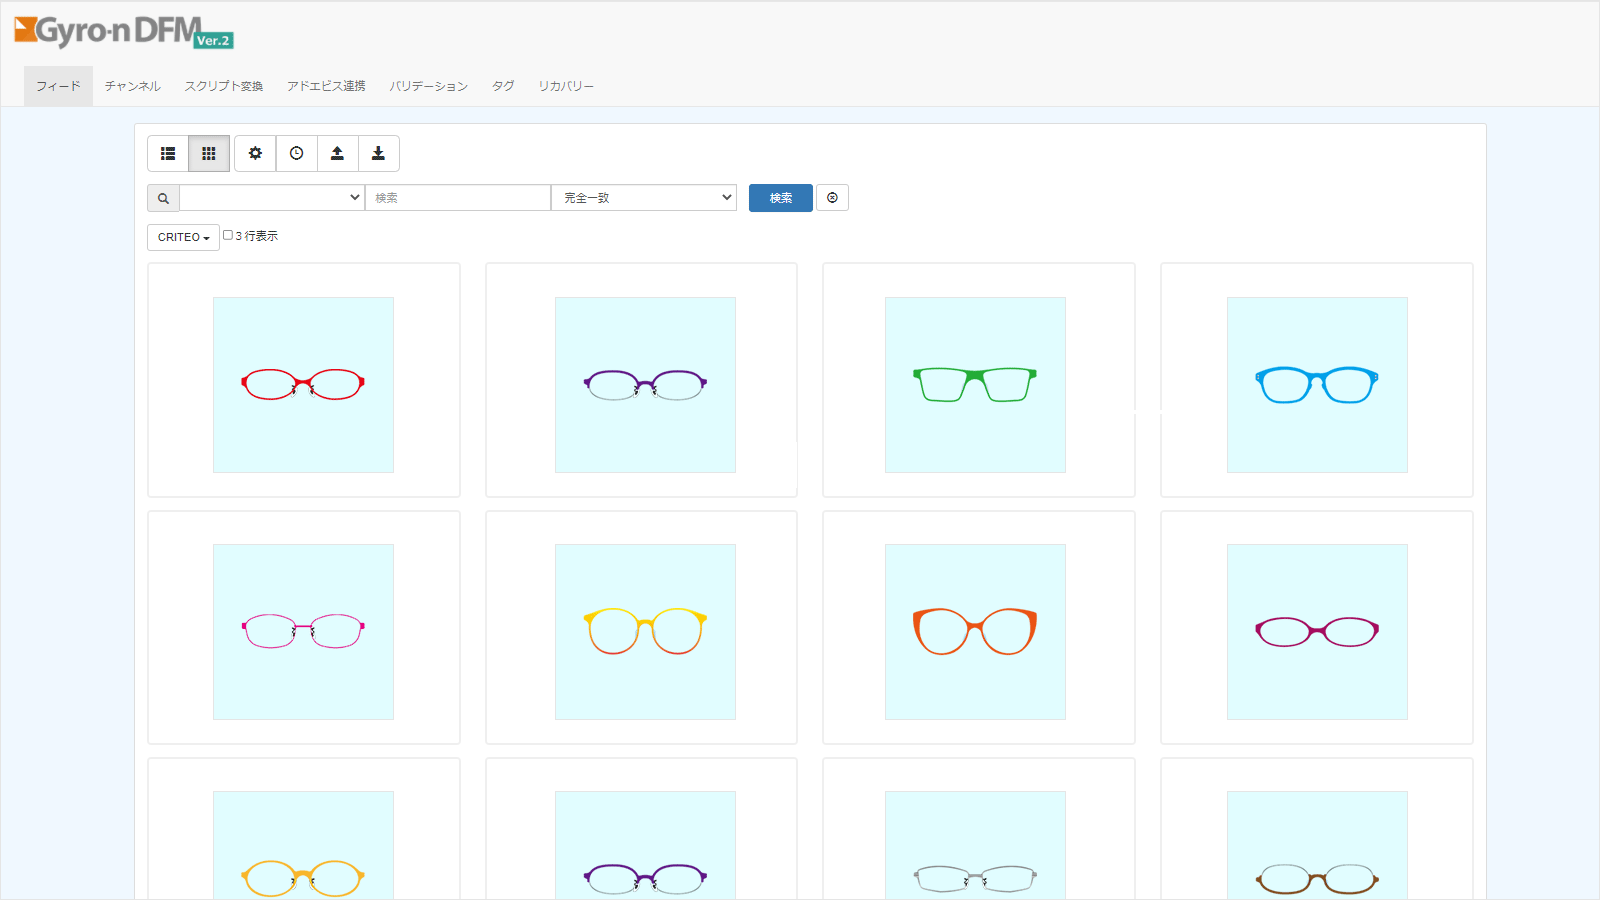Select the green glasses thumbnail
The image size is (1600, 900).
point(975,385)
